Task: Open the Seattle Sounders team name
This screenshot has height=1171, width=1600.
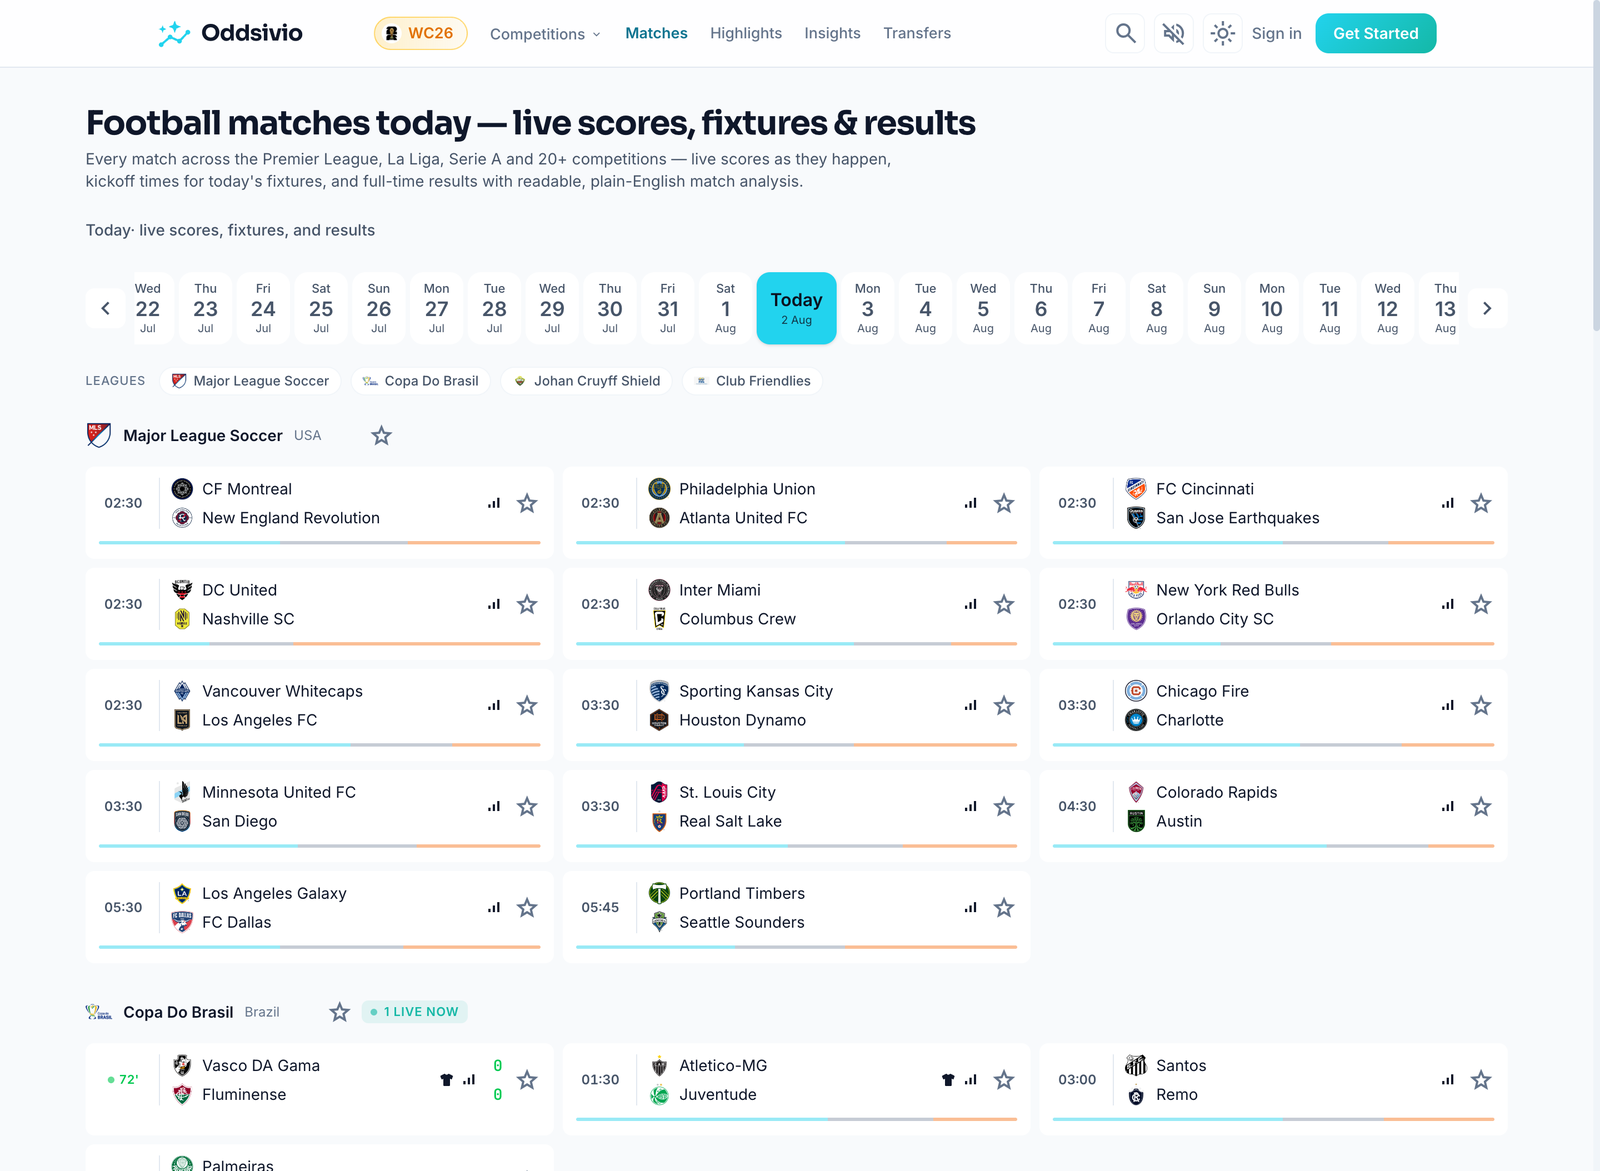Action: (x=741, y=922)
